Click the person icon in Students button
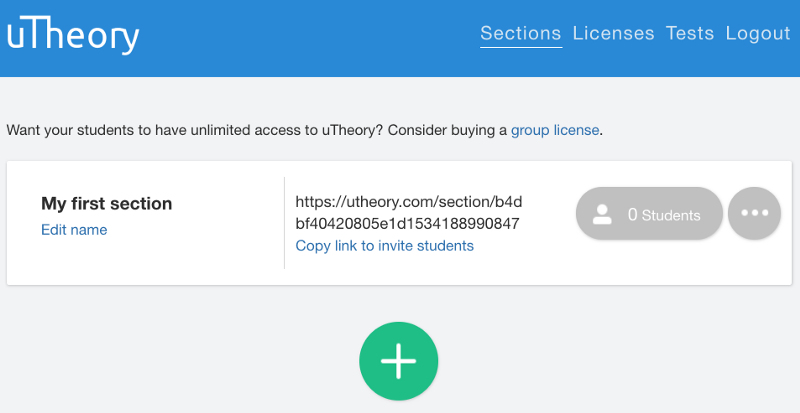 [603, 214]
